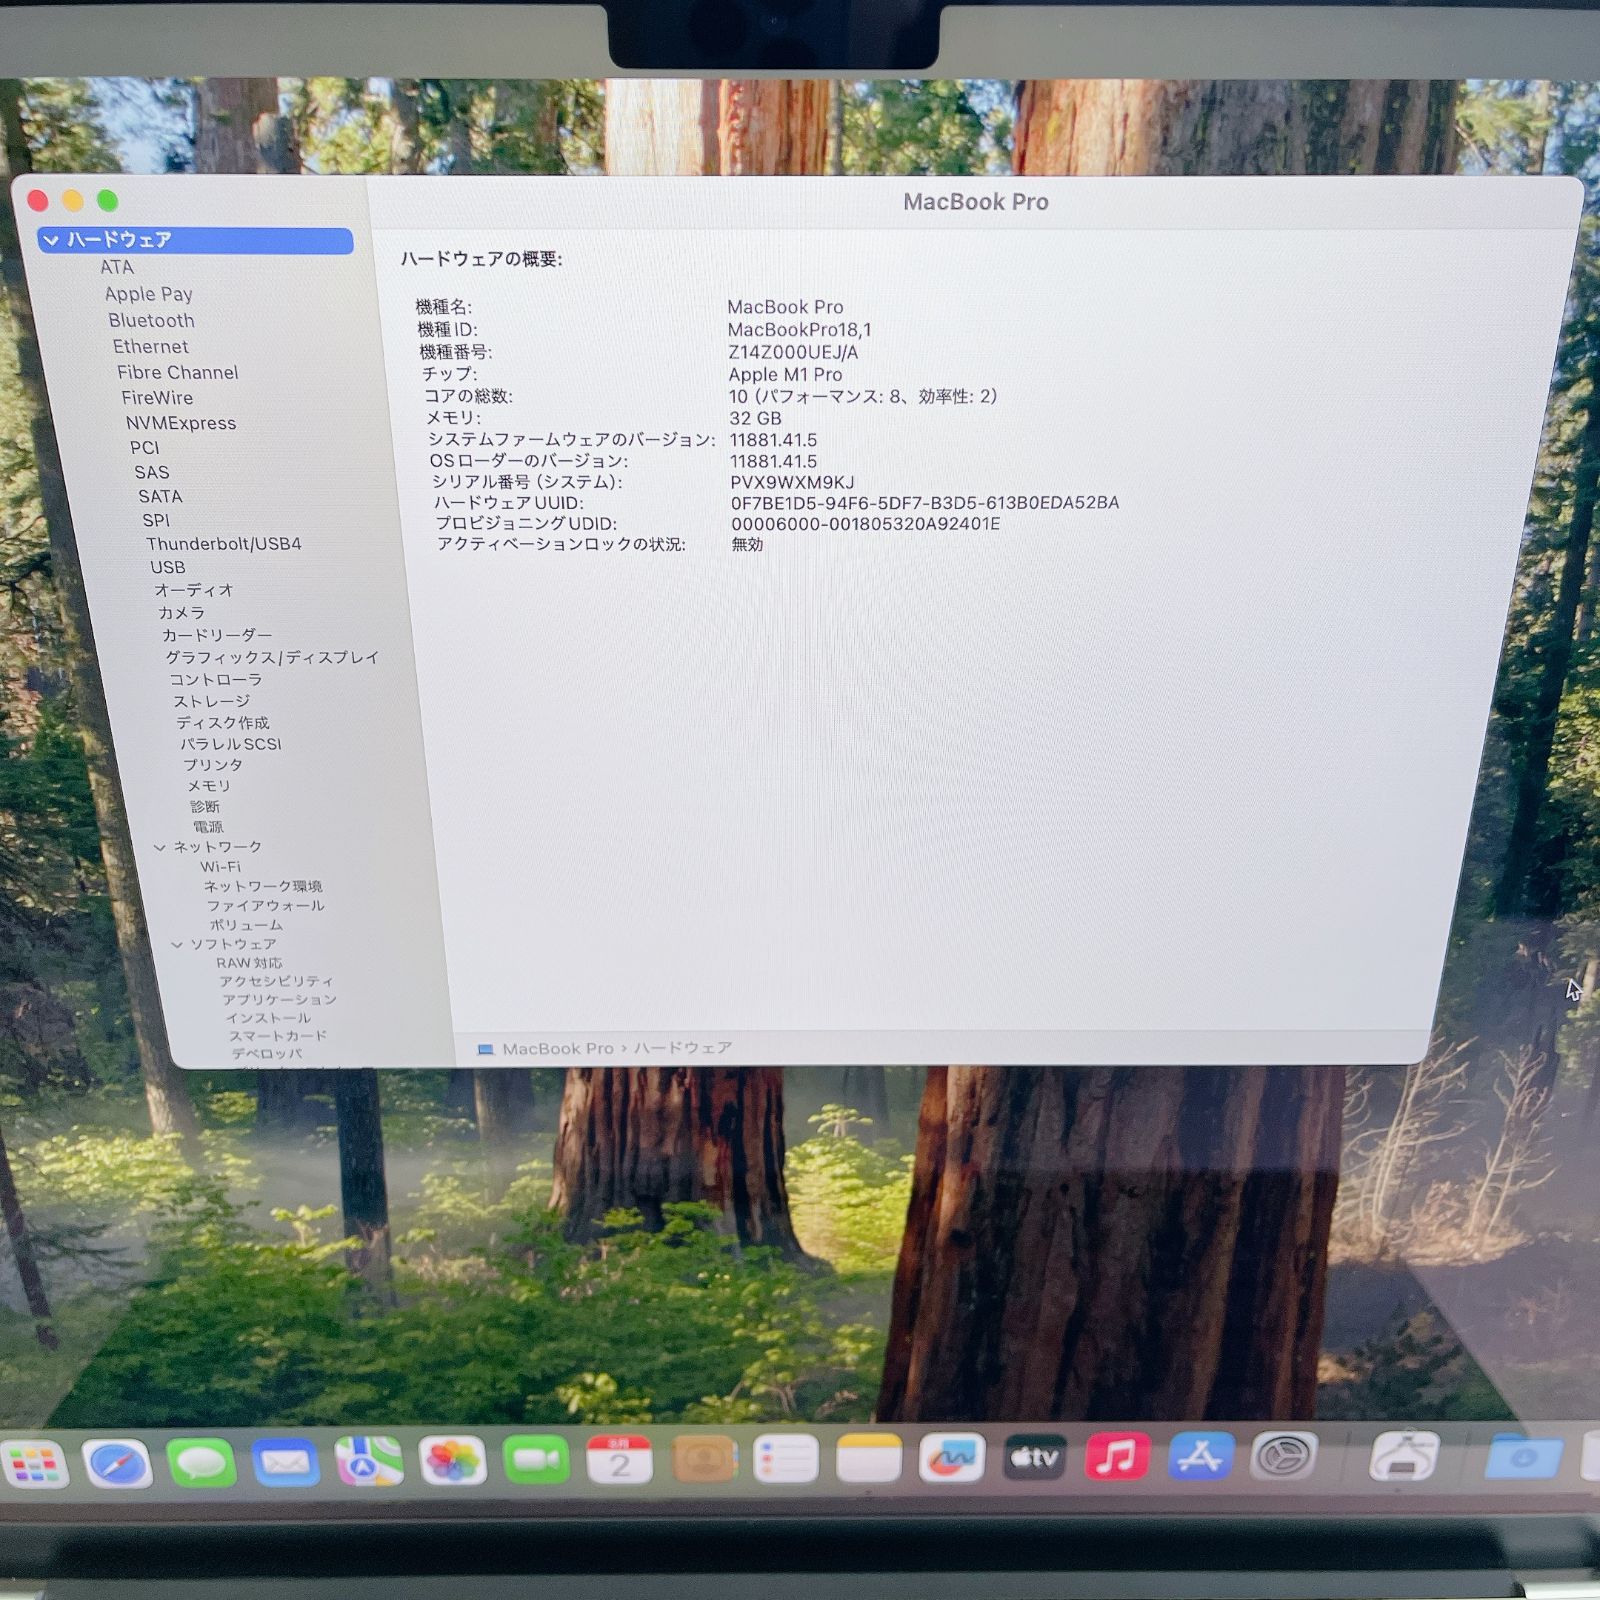Open the Calendar app in Dock
The image size is (1600, 1600).
click(619, 1460)
